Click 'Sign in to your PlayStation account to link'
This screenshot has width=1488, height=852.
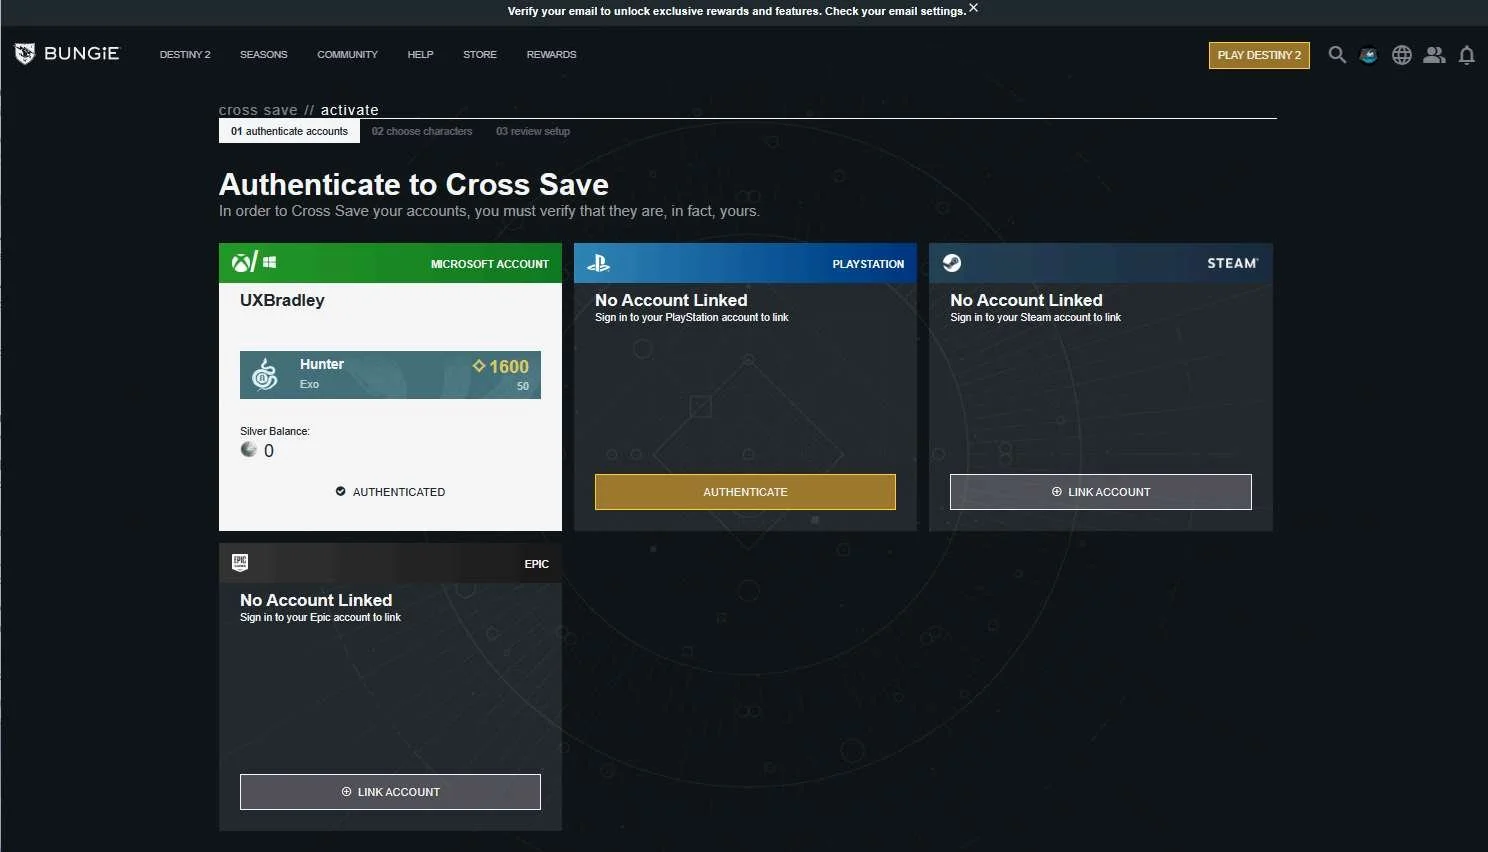692,317
